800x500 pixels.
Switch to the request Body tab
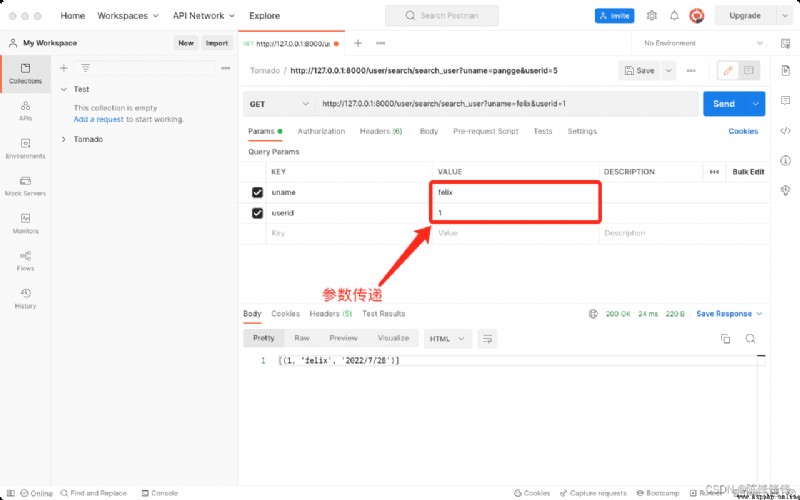pos(429,132)
